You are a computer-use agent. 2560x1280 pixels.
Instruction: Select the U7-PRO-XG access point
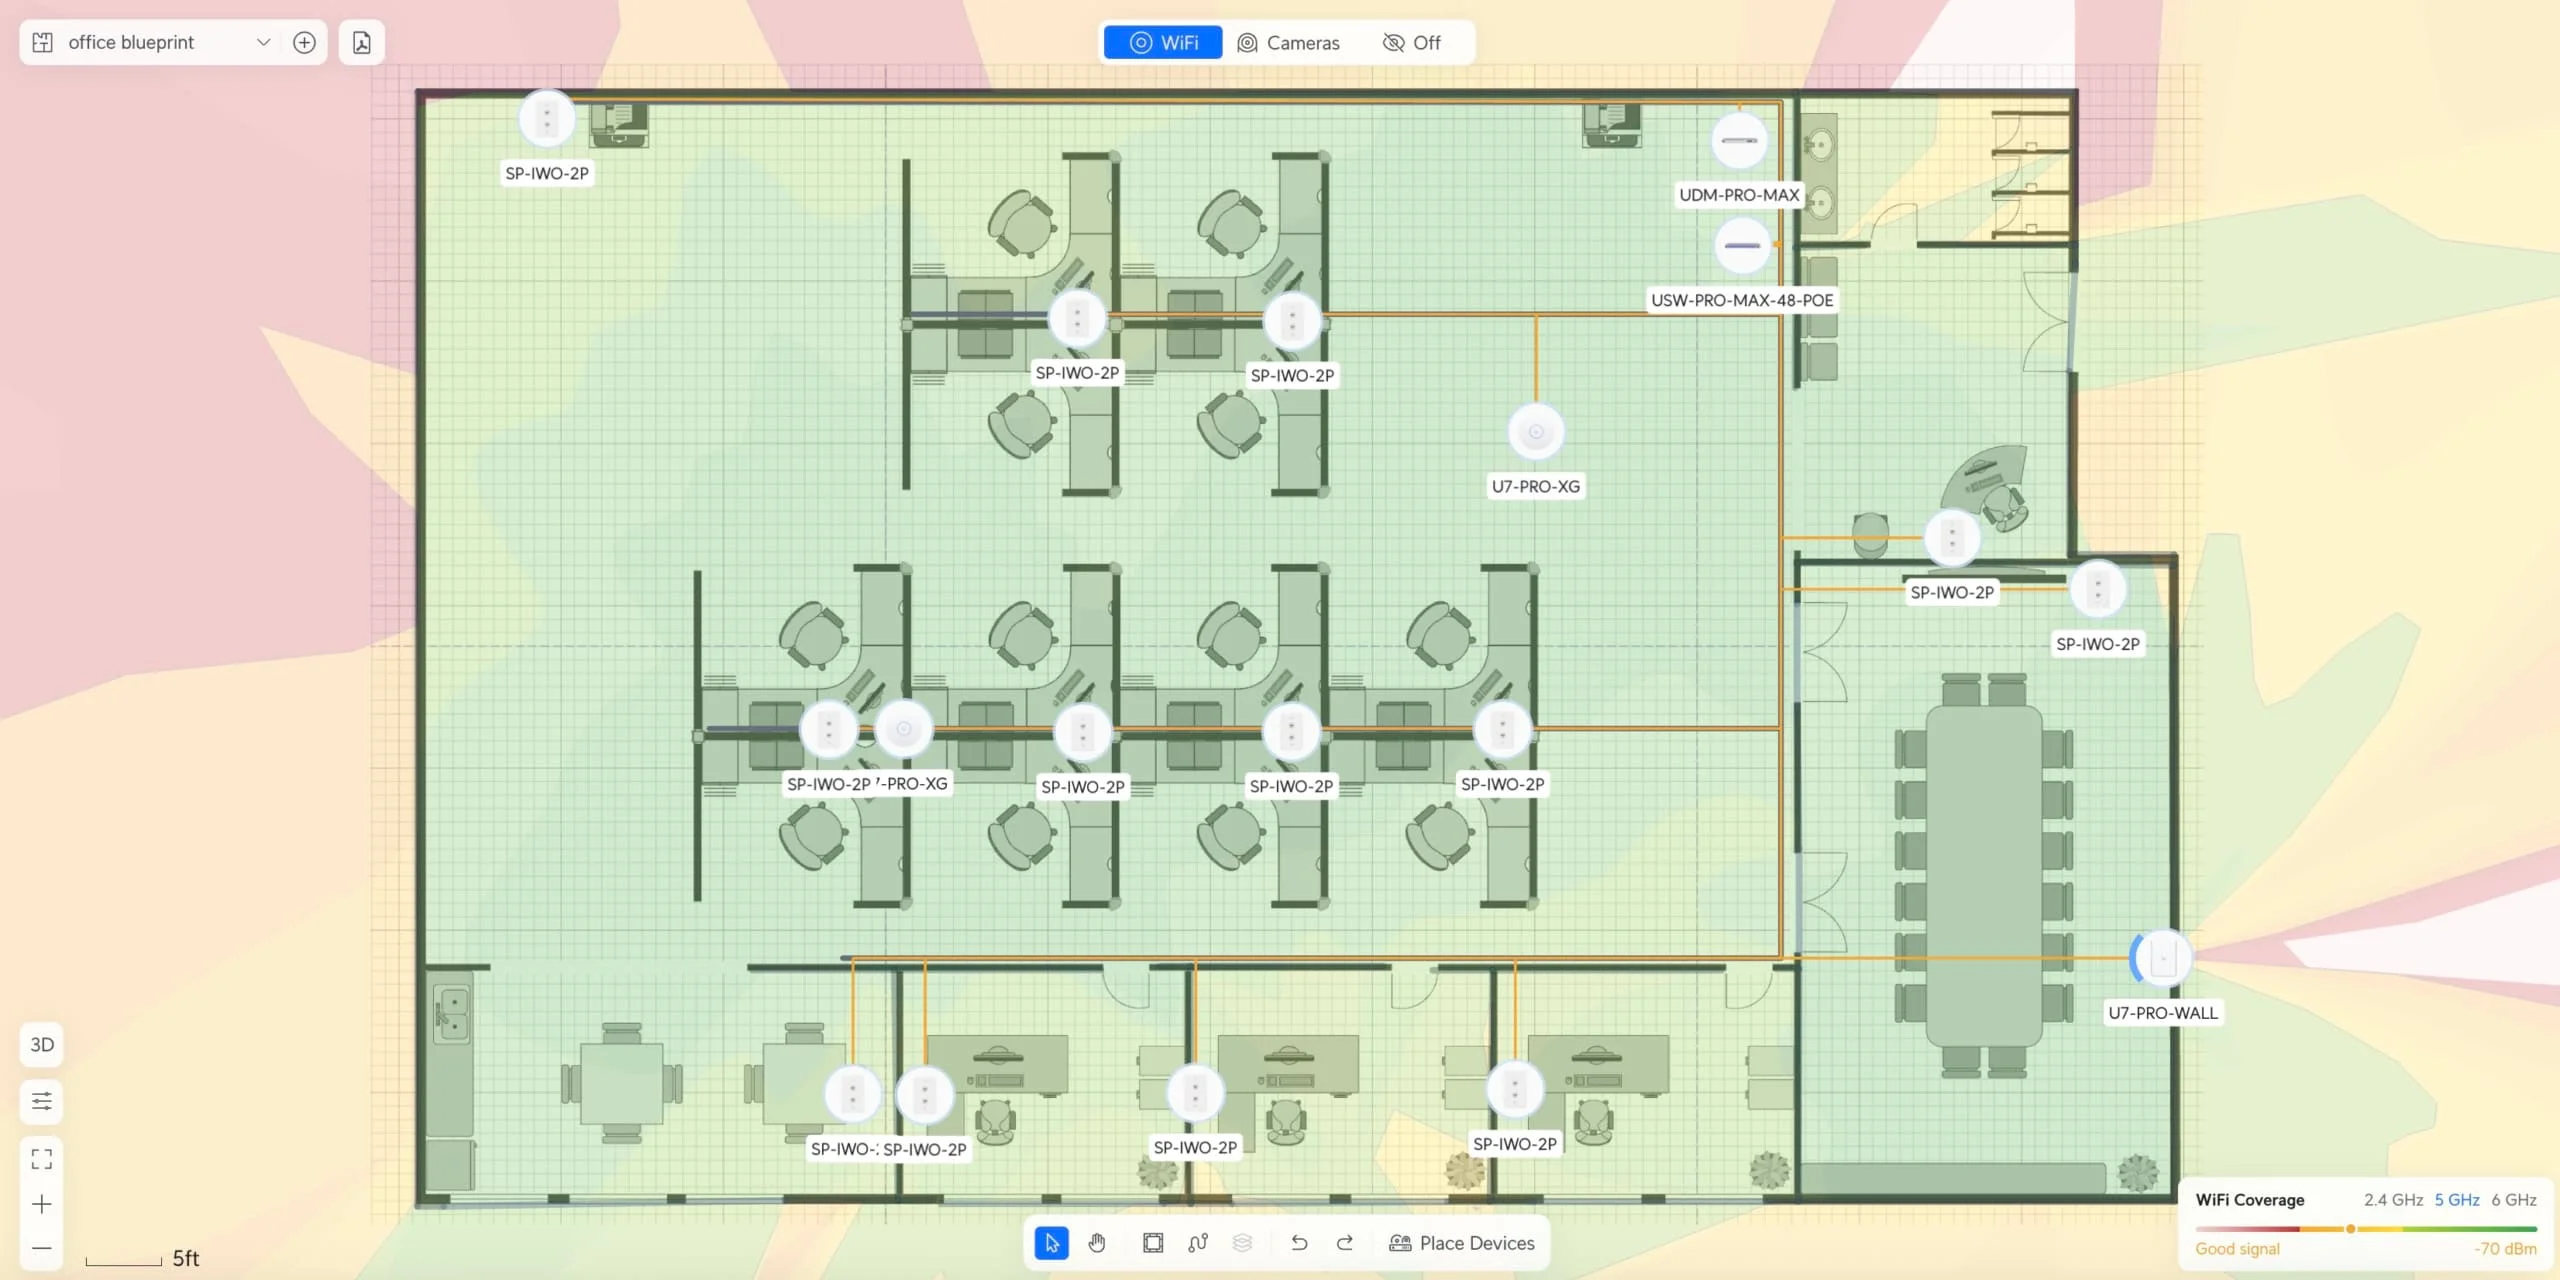click(x=1535, y=430)
